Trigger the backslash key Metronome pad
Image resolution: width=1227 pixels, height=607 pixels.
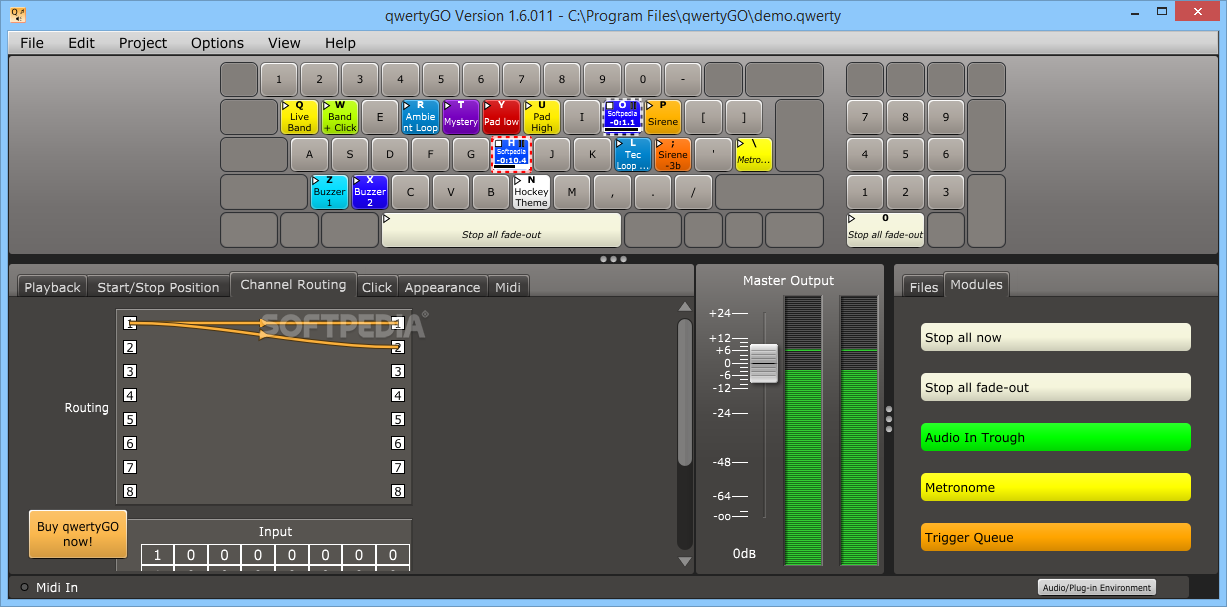pyautogui.click(x=753, y=154)
